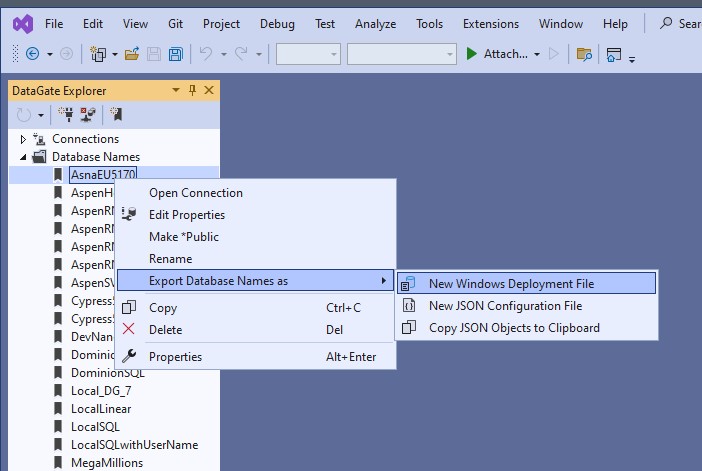This screenshot has height=471, width=702.
Task: Click the Copy JSON Objects clipboard icon
Action: coord(409,327)
